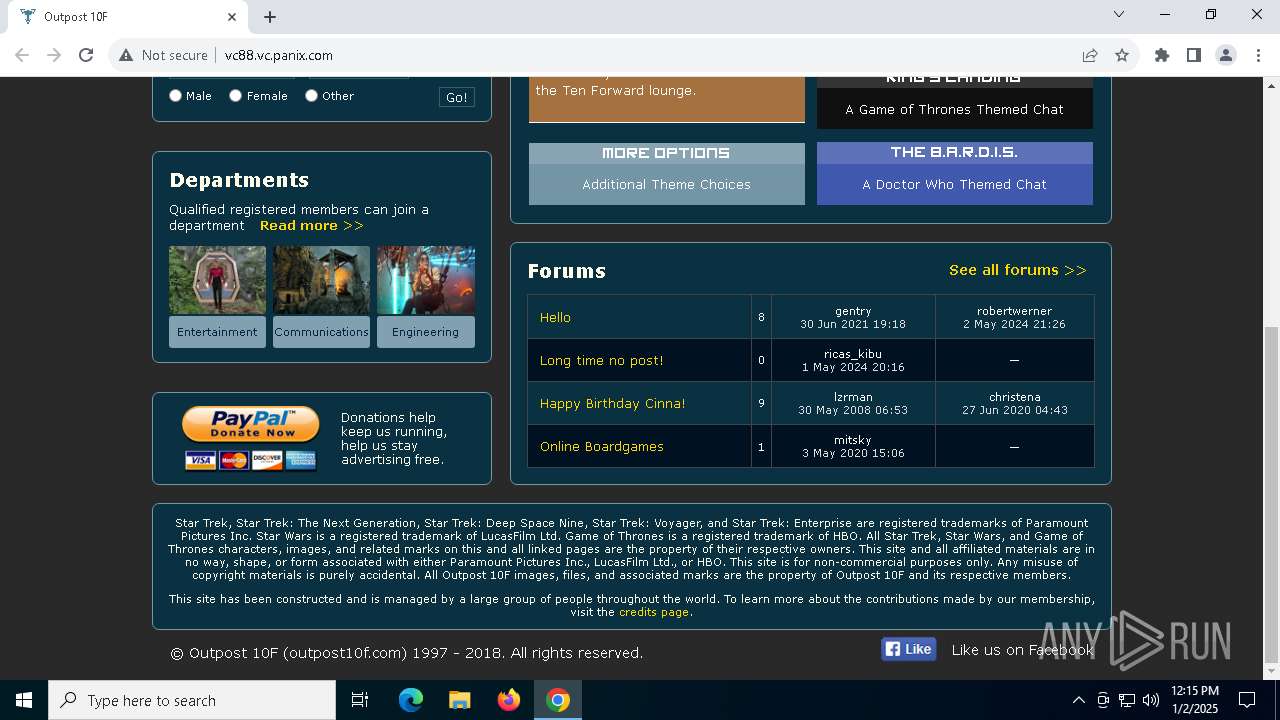Click ricas_kibu author cell
Image resolution: width=1280 pixels, height=720 pixels.
(x=853, y=360)
